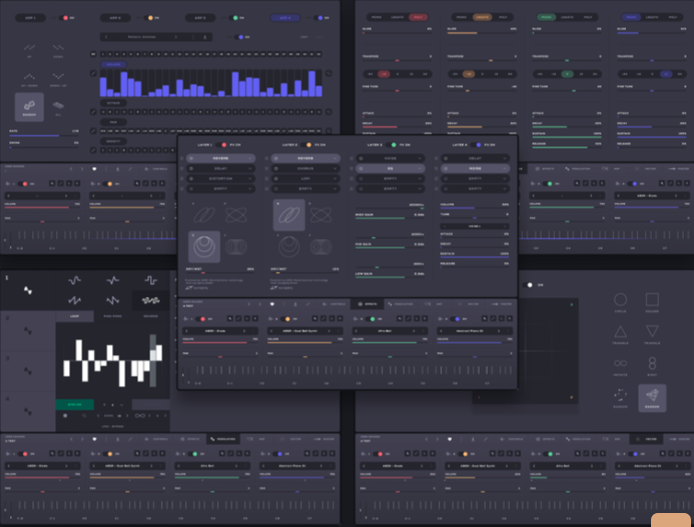694x527 pixels.
Task: Toggle ARP 4 on/off switch
Action: pos(319,18)
